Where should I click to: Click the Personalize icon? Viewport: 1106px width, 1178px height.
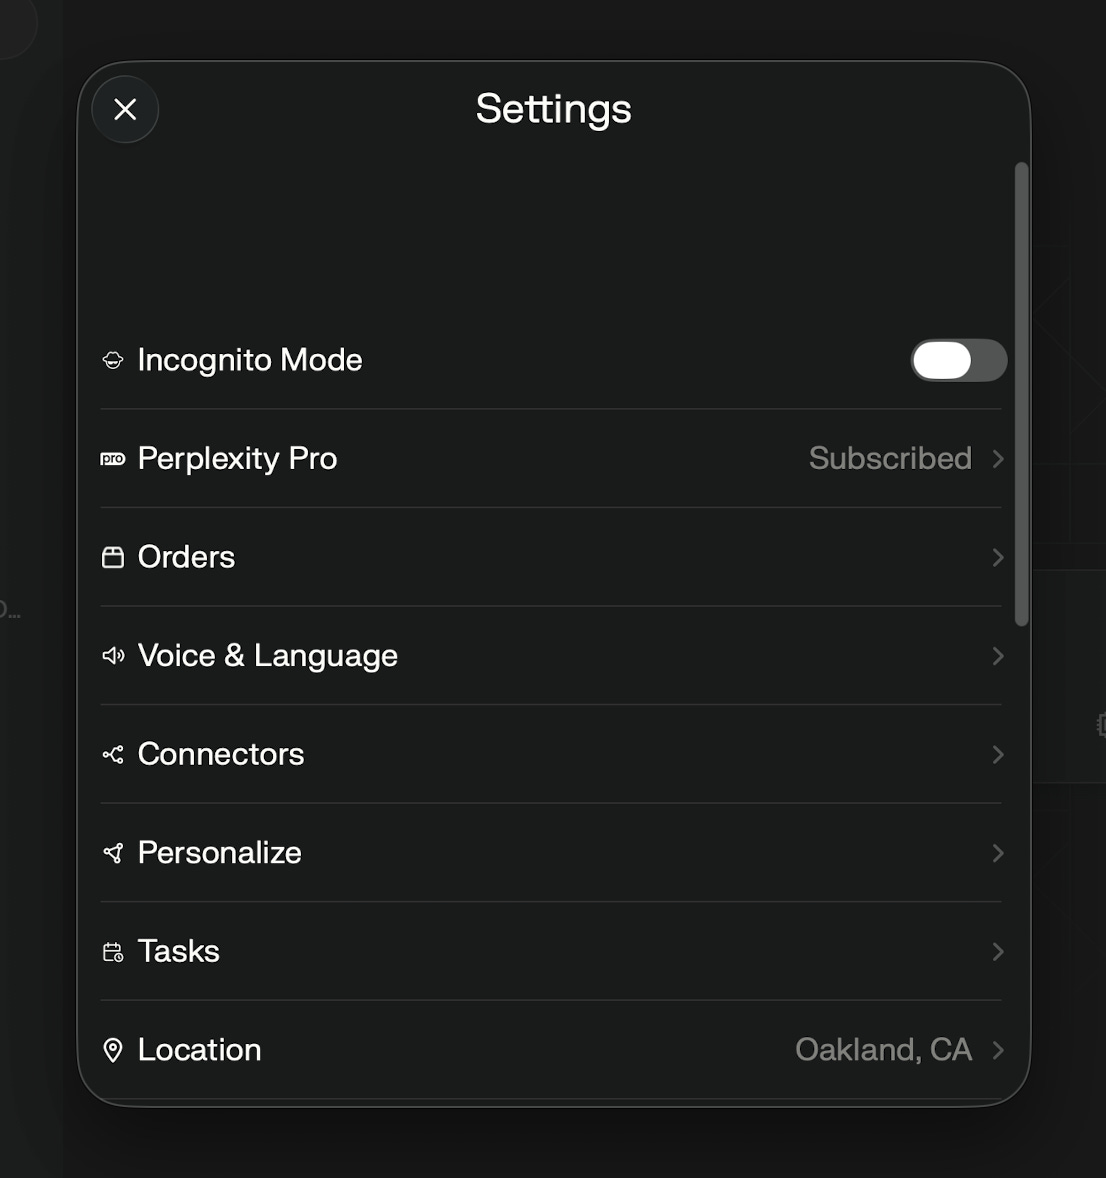(x=113, y=853)
